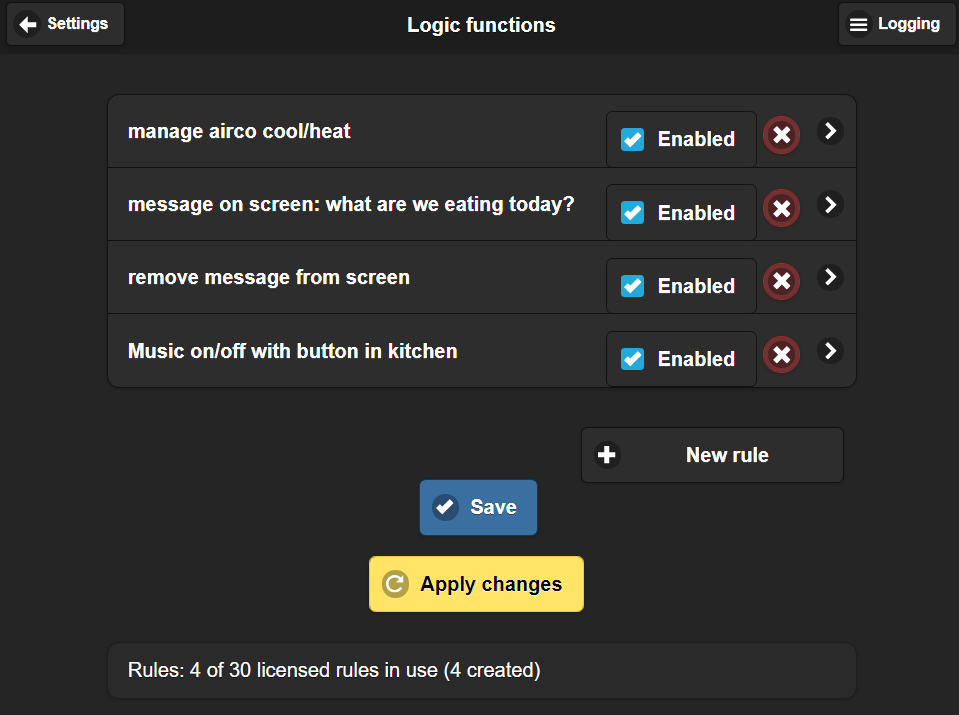Expand the Music on/off kitchen rule chevron
Screen dimensions: 959x715
pyautogui.click(x=830, y=351)
